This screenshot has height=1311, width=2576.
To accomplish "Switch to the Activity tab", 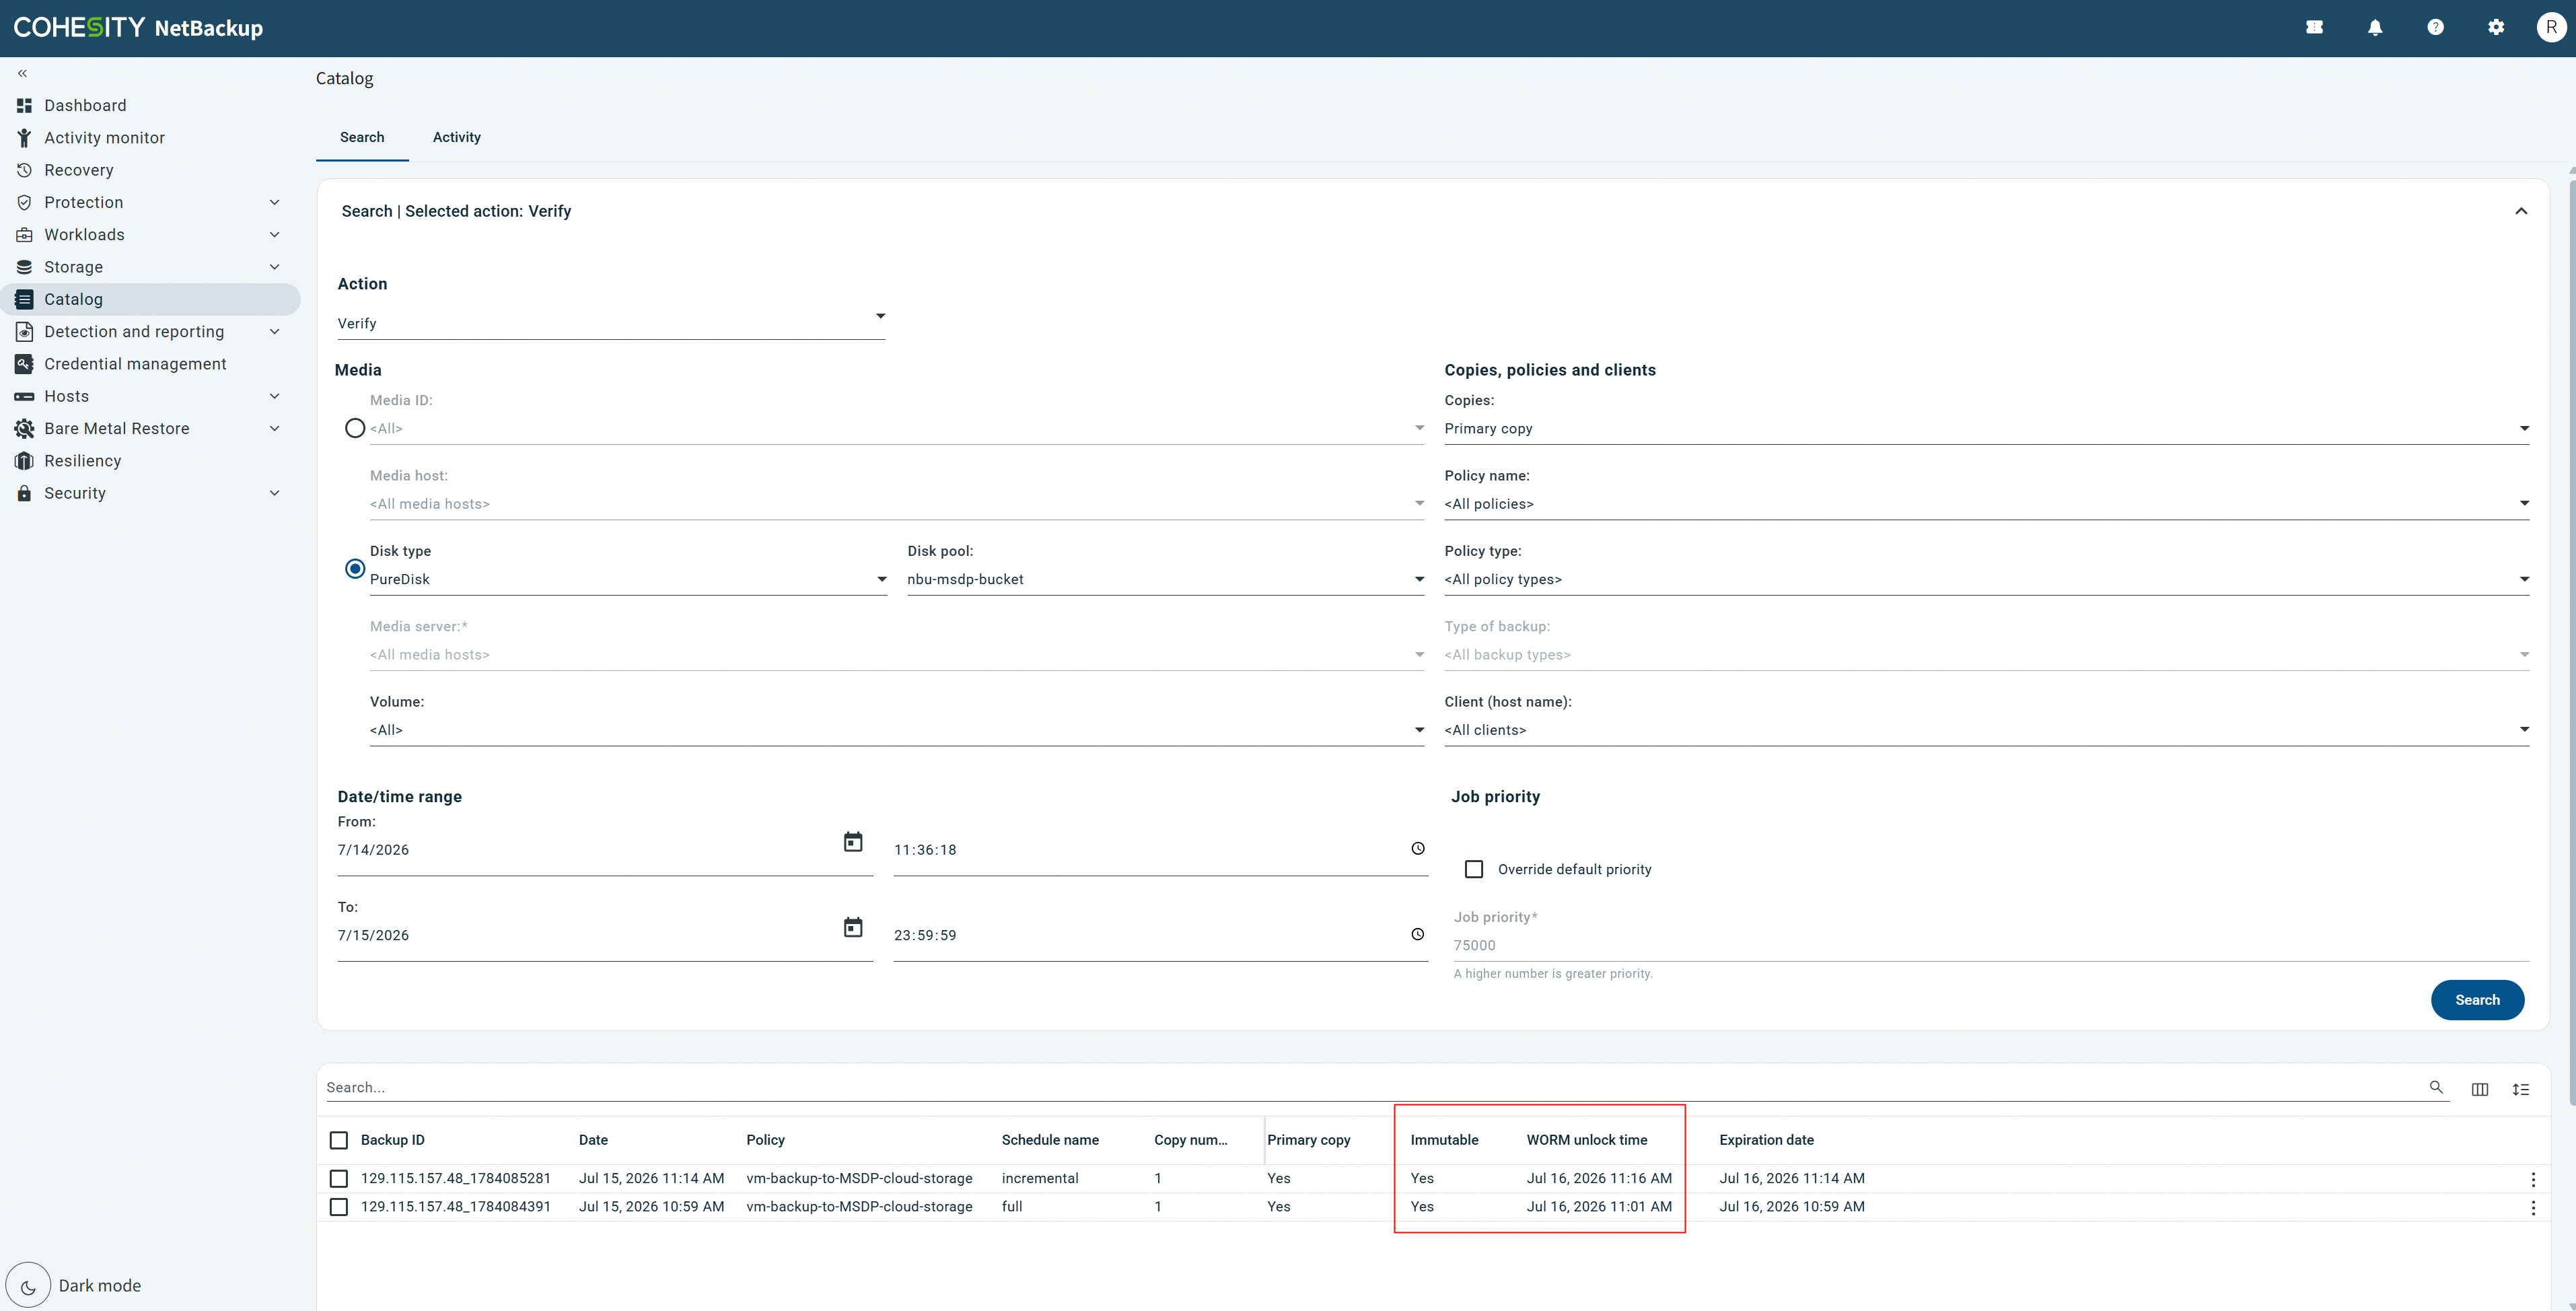I will click(457, 137).
